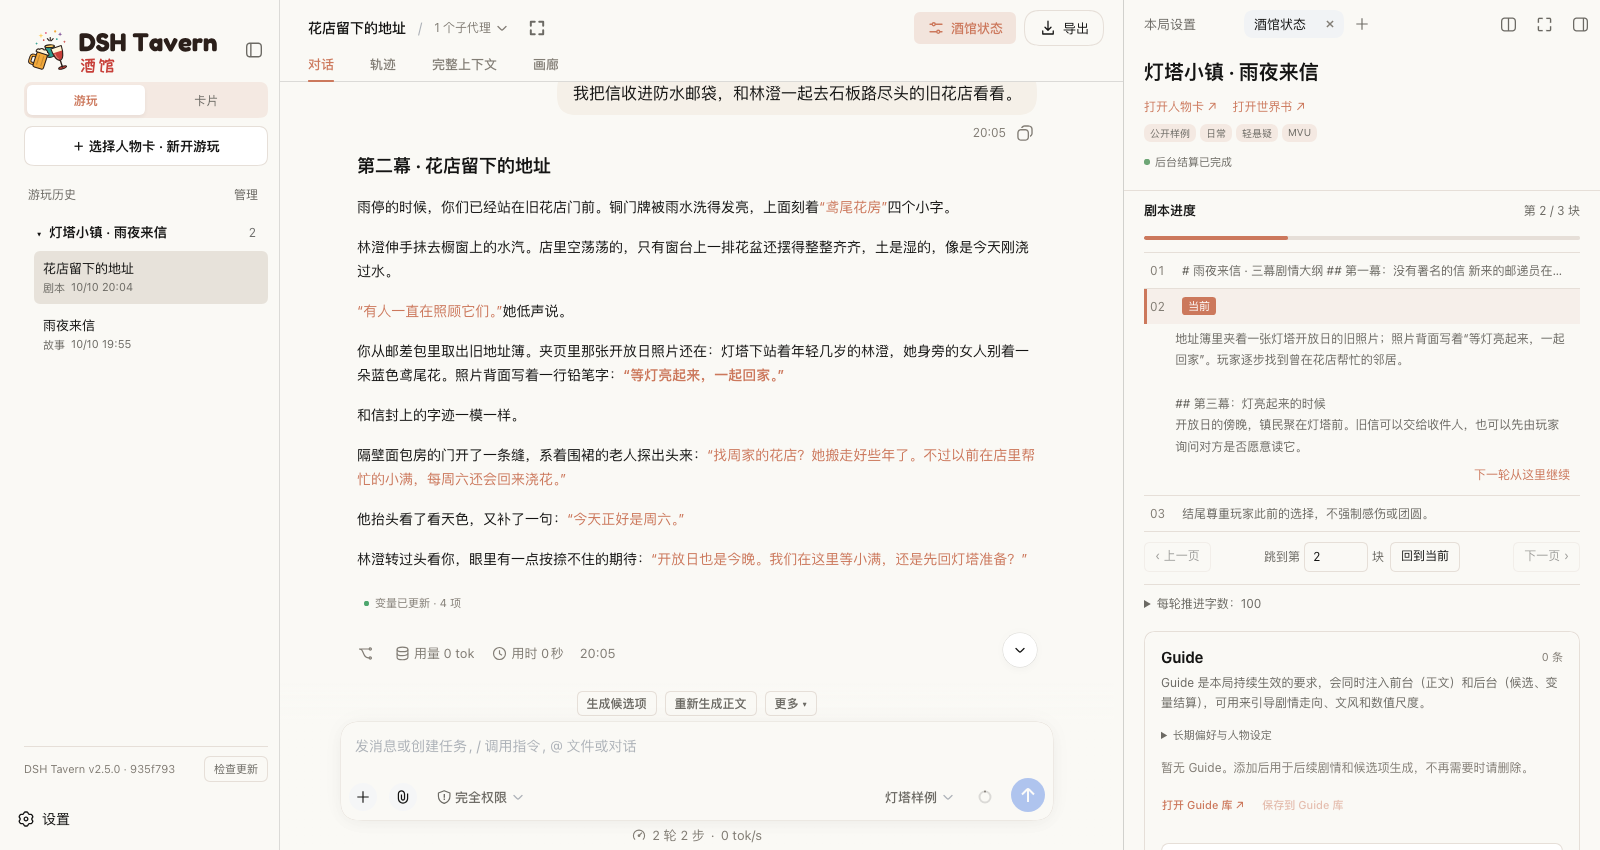Click the loading spinner icon in composer
Screen dimensions: 1600x850
point(985,797)
